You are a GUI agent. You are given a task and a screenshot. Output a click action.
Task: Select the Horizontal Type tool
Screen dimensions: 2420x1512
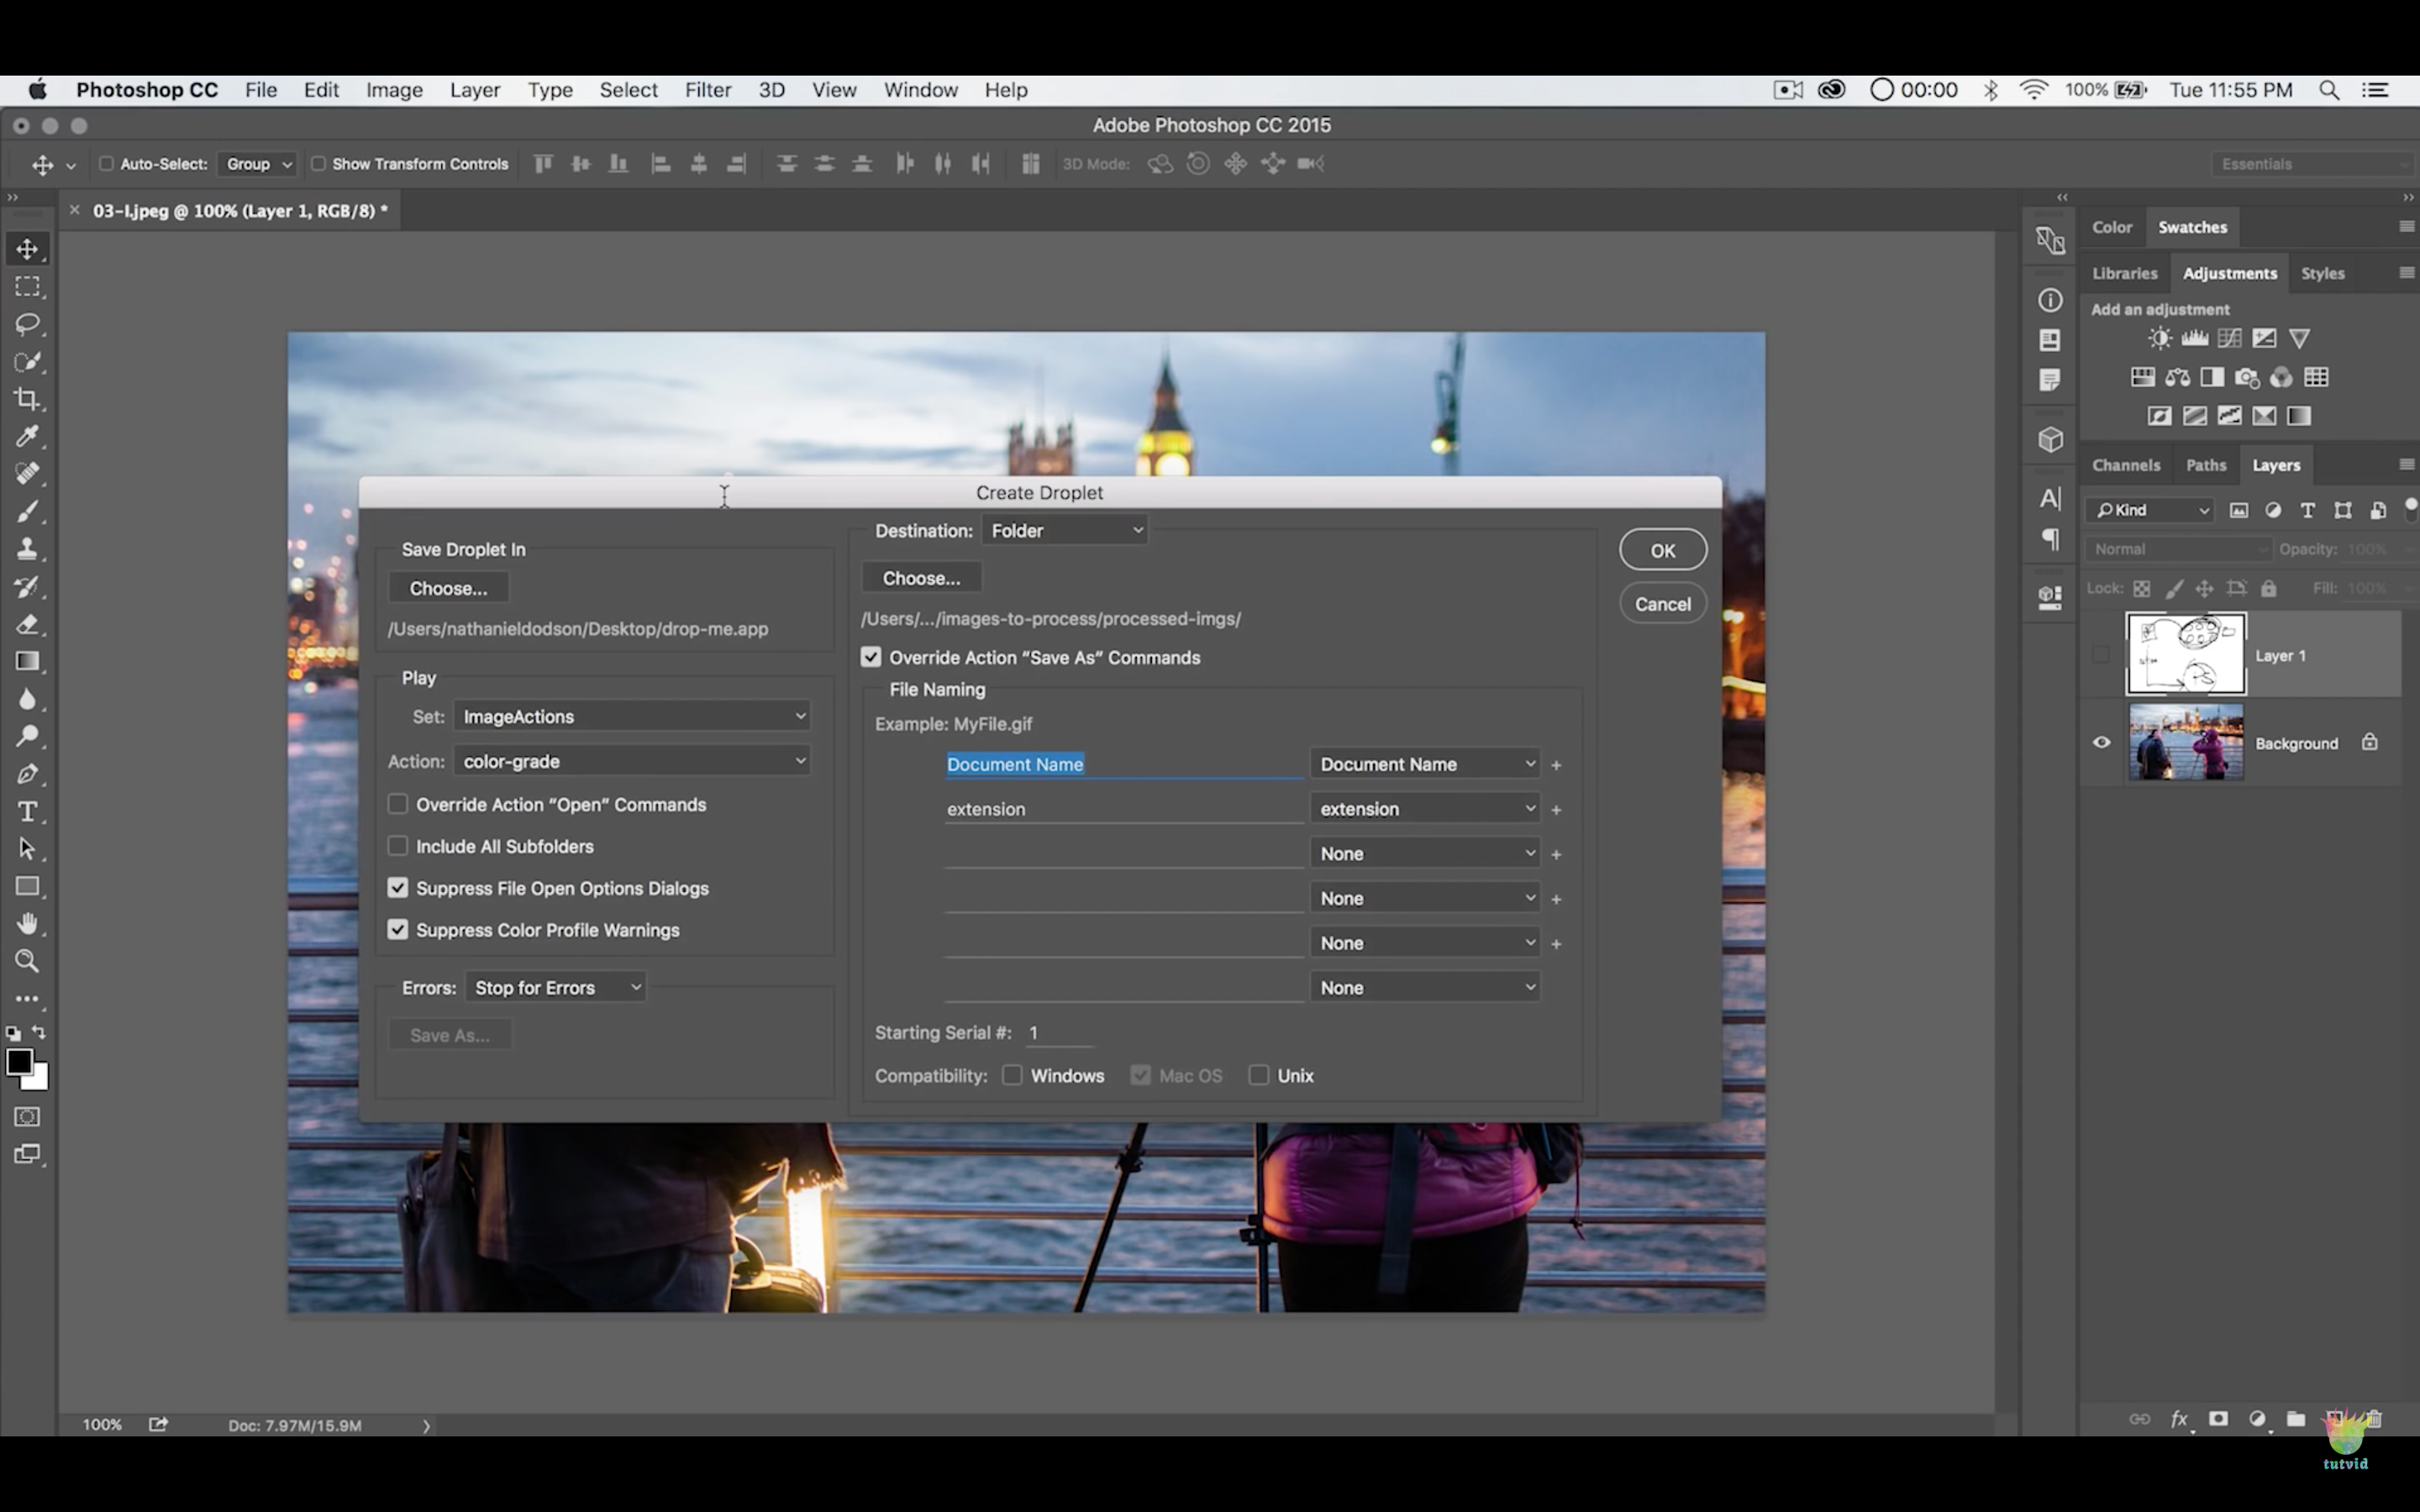[27, 811]
